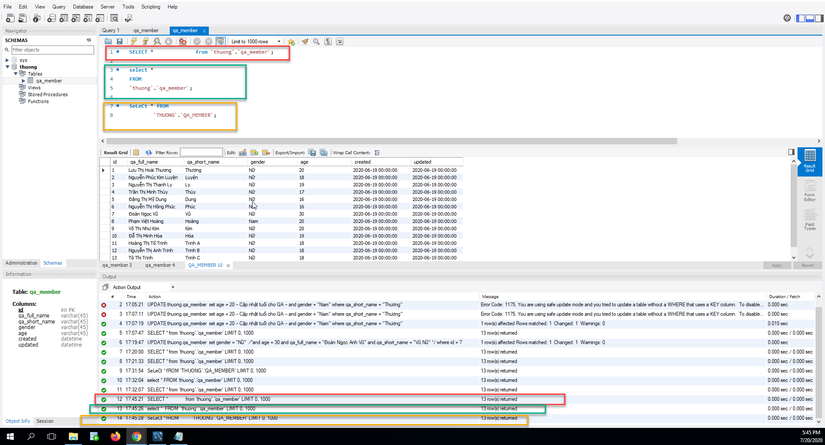Click the Filter Rows input field
The height and width of the screenshot is (445, 825).
(x=201, y=153)
